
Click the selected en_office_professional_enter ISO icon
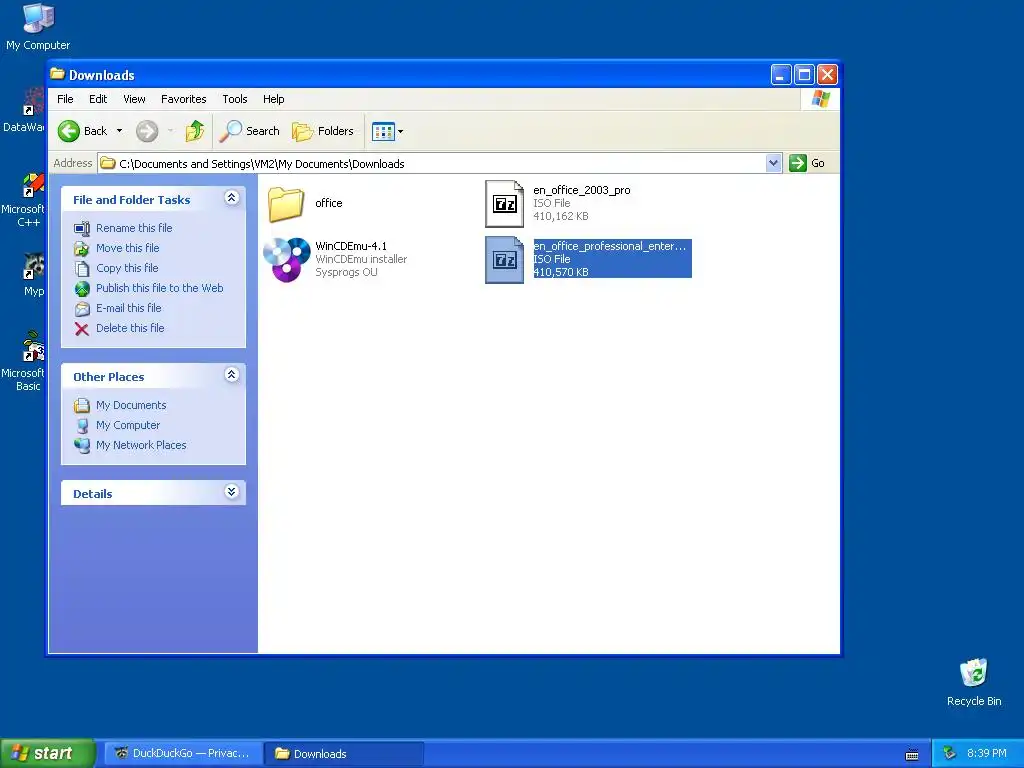tap(504, 260)
